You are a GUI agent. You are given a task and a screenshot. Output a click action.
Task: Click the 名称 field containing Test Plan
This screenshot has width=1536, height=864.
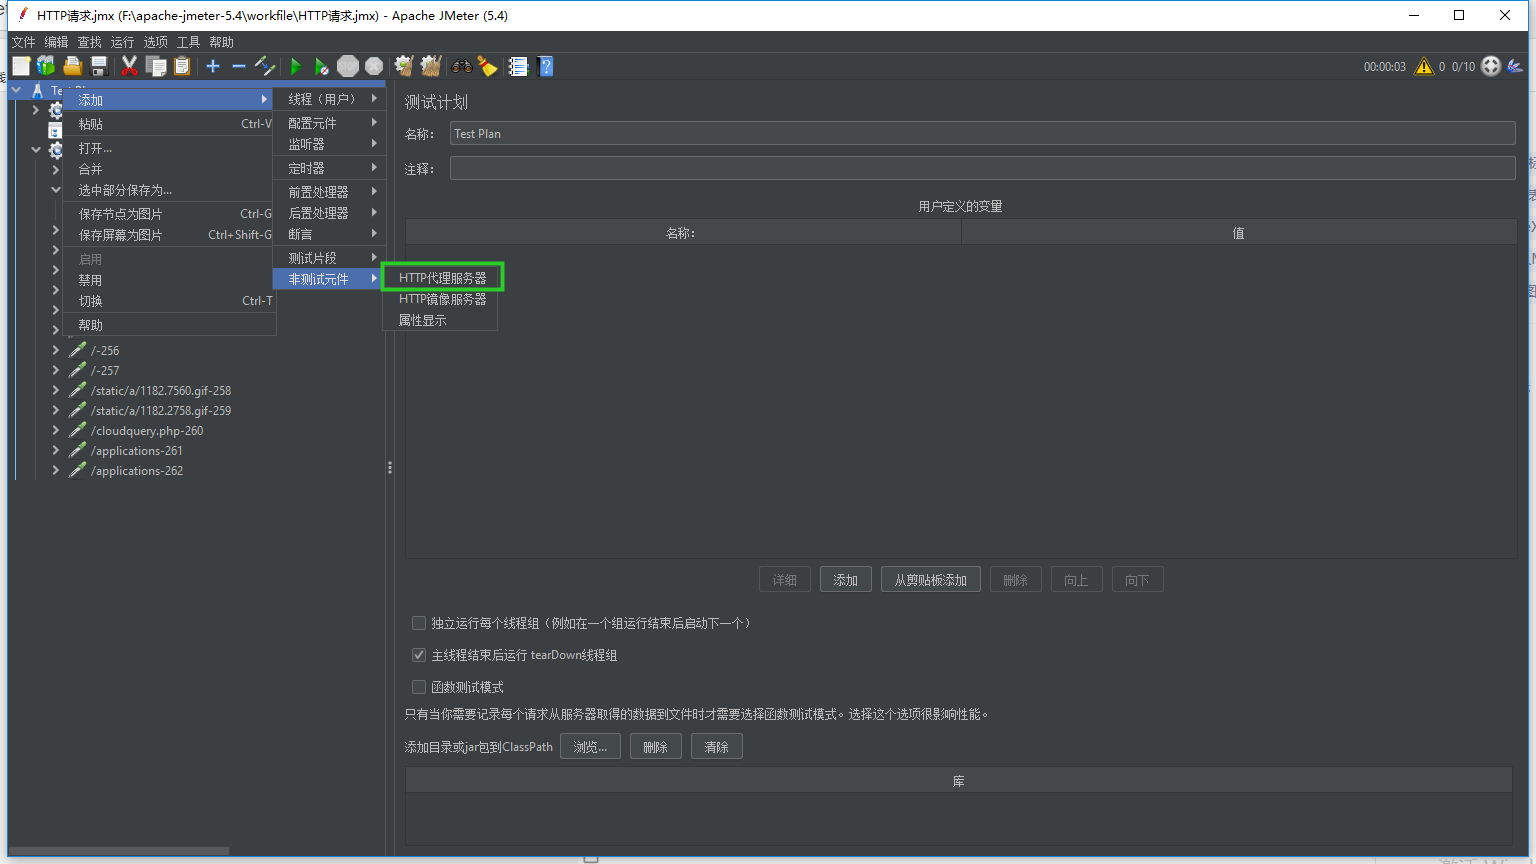click(983, 134)
